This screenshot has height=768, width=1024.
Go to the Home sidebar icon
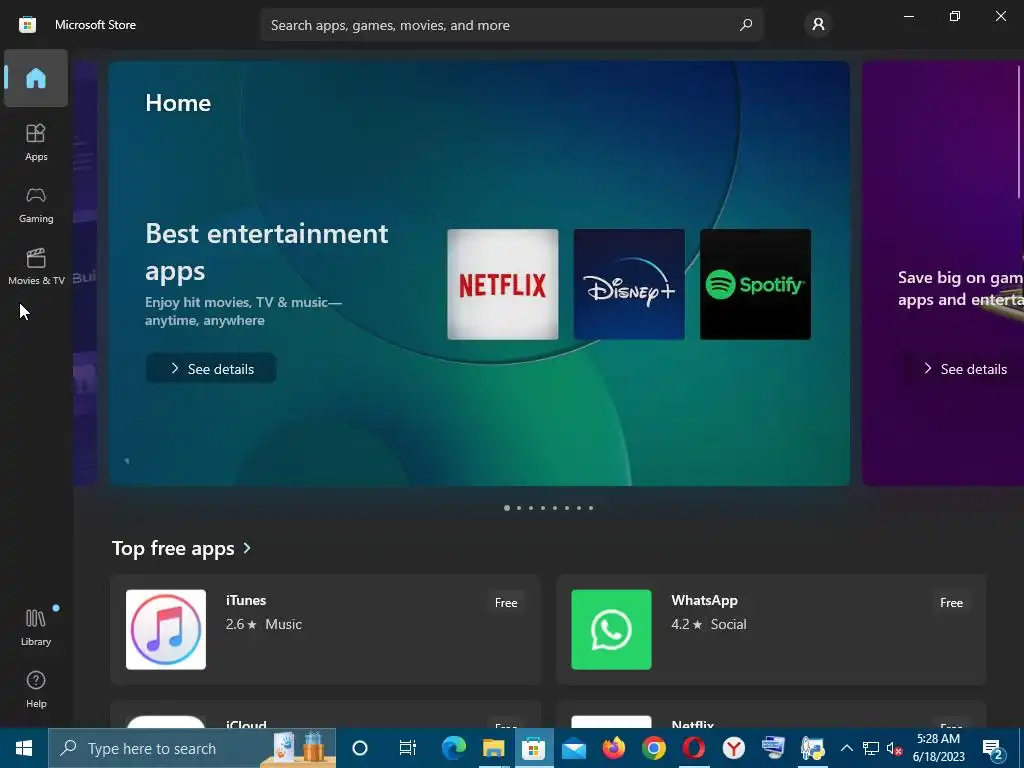pyautogui.click(x=36, y=78)
